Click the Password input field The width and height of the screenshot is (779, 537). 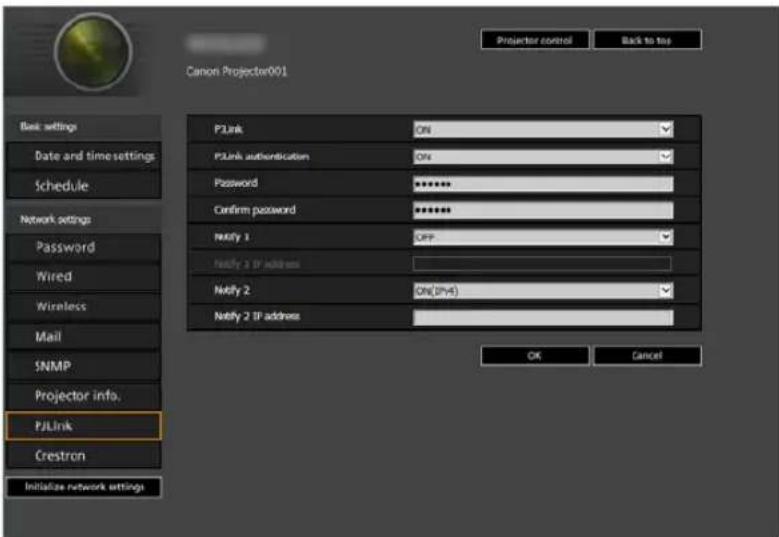click(543, 184)
